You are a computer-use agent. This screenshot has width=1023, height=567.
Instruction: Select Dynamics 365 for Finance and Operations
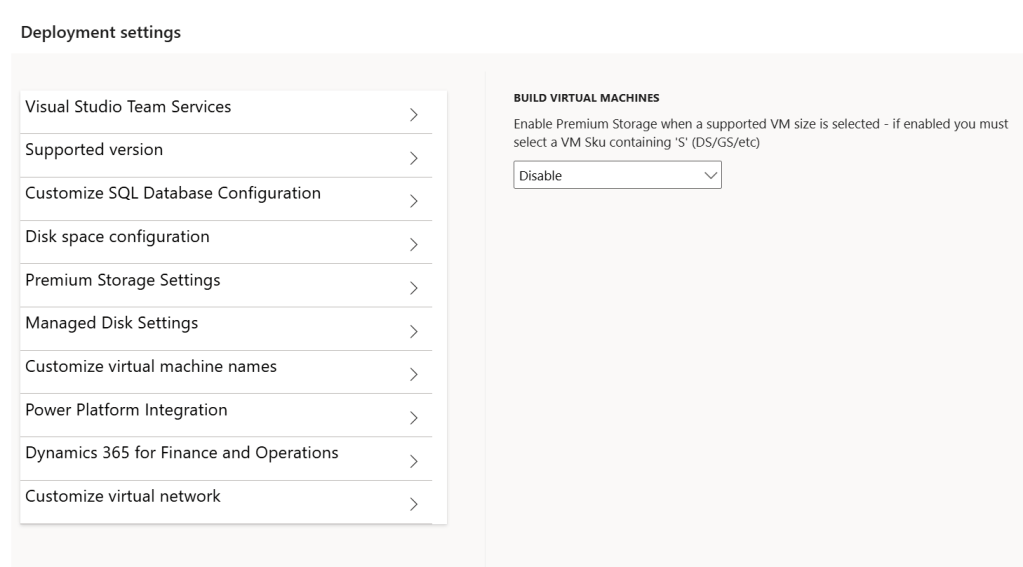point(181,453)
